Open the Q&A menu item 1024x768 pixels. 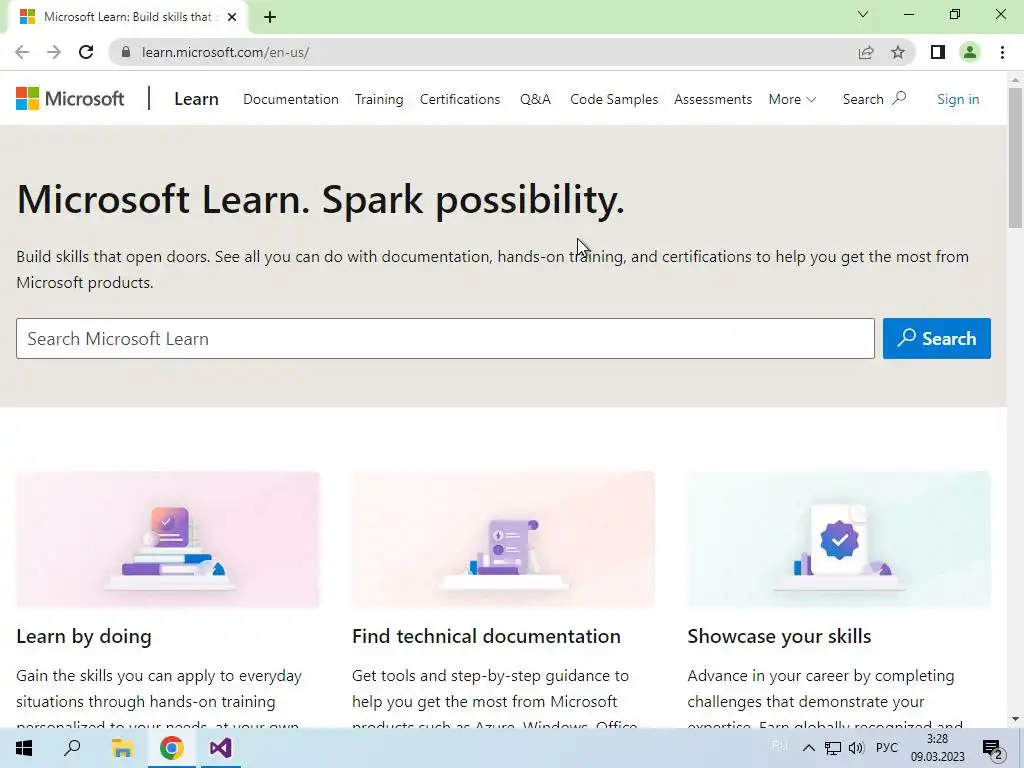[536, 99]
